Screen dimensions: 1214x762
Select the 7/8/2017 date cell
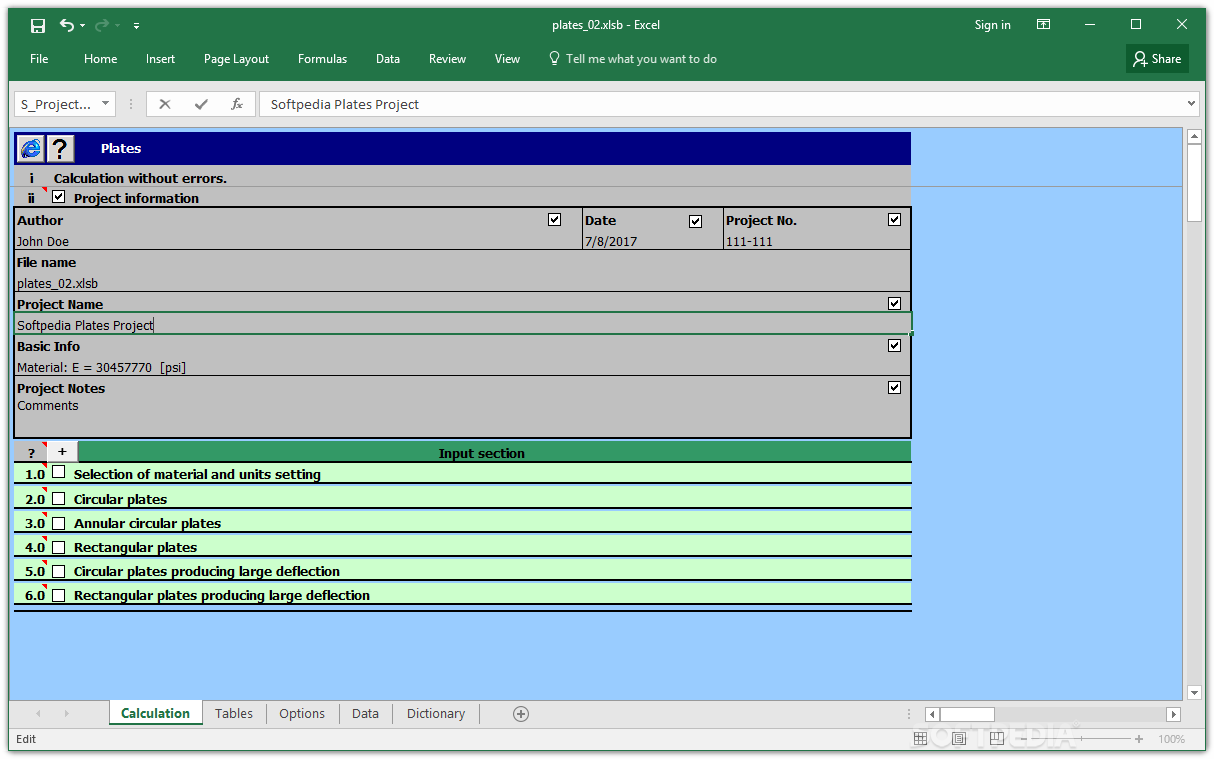coord(652,241)
